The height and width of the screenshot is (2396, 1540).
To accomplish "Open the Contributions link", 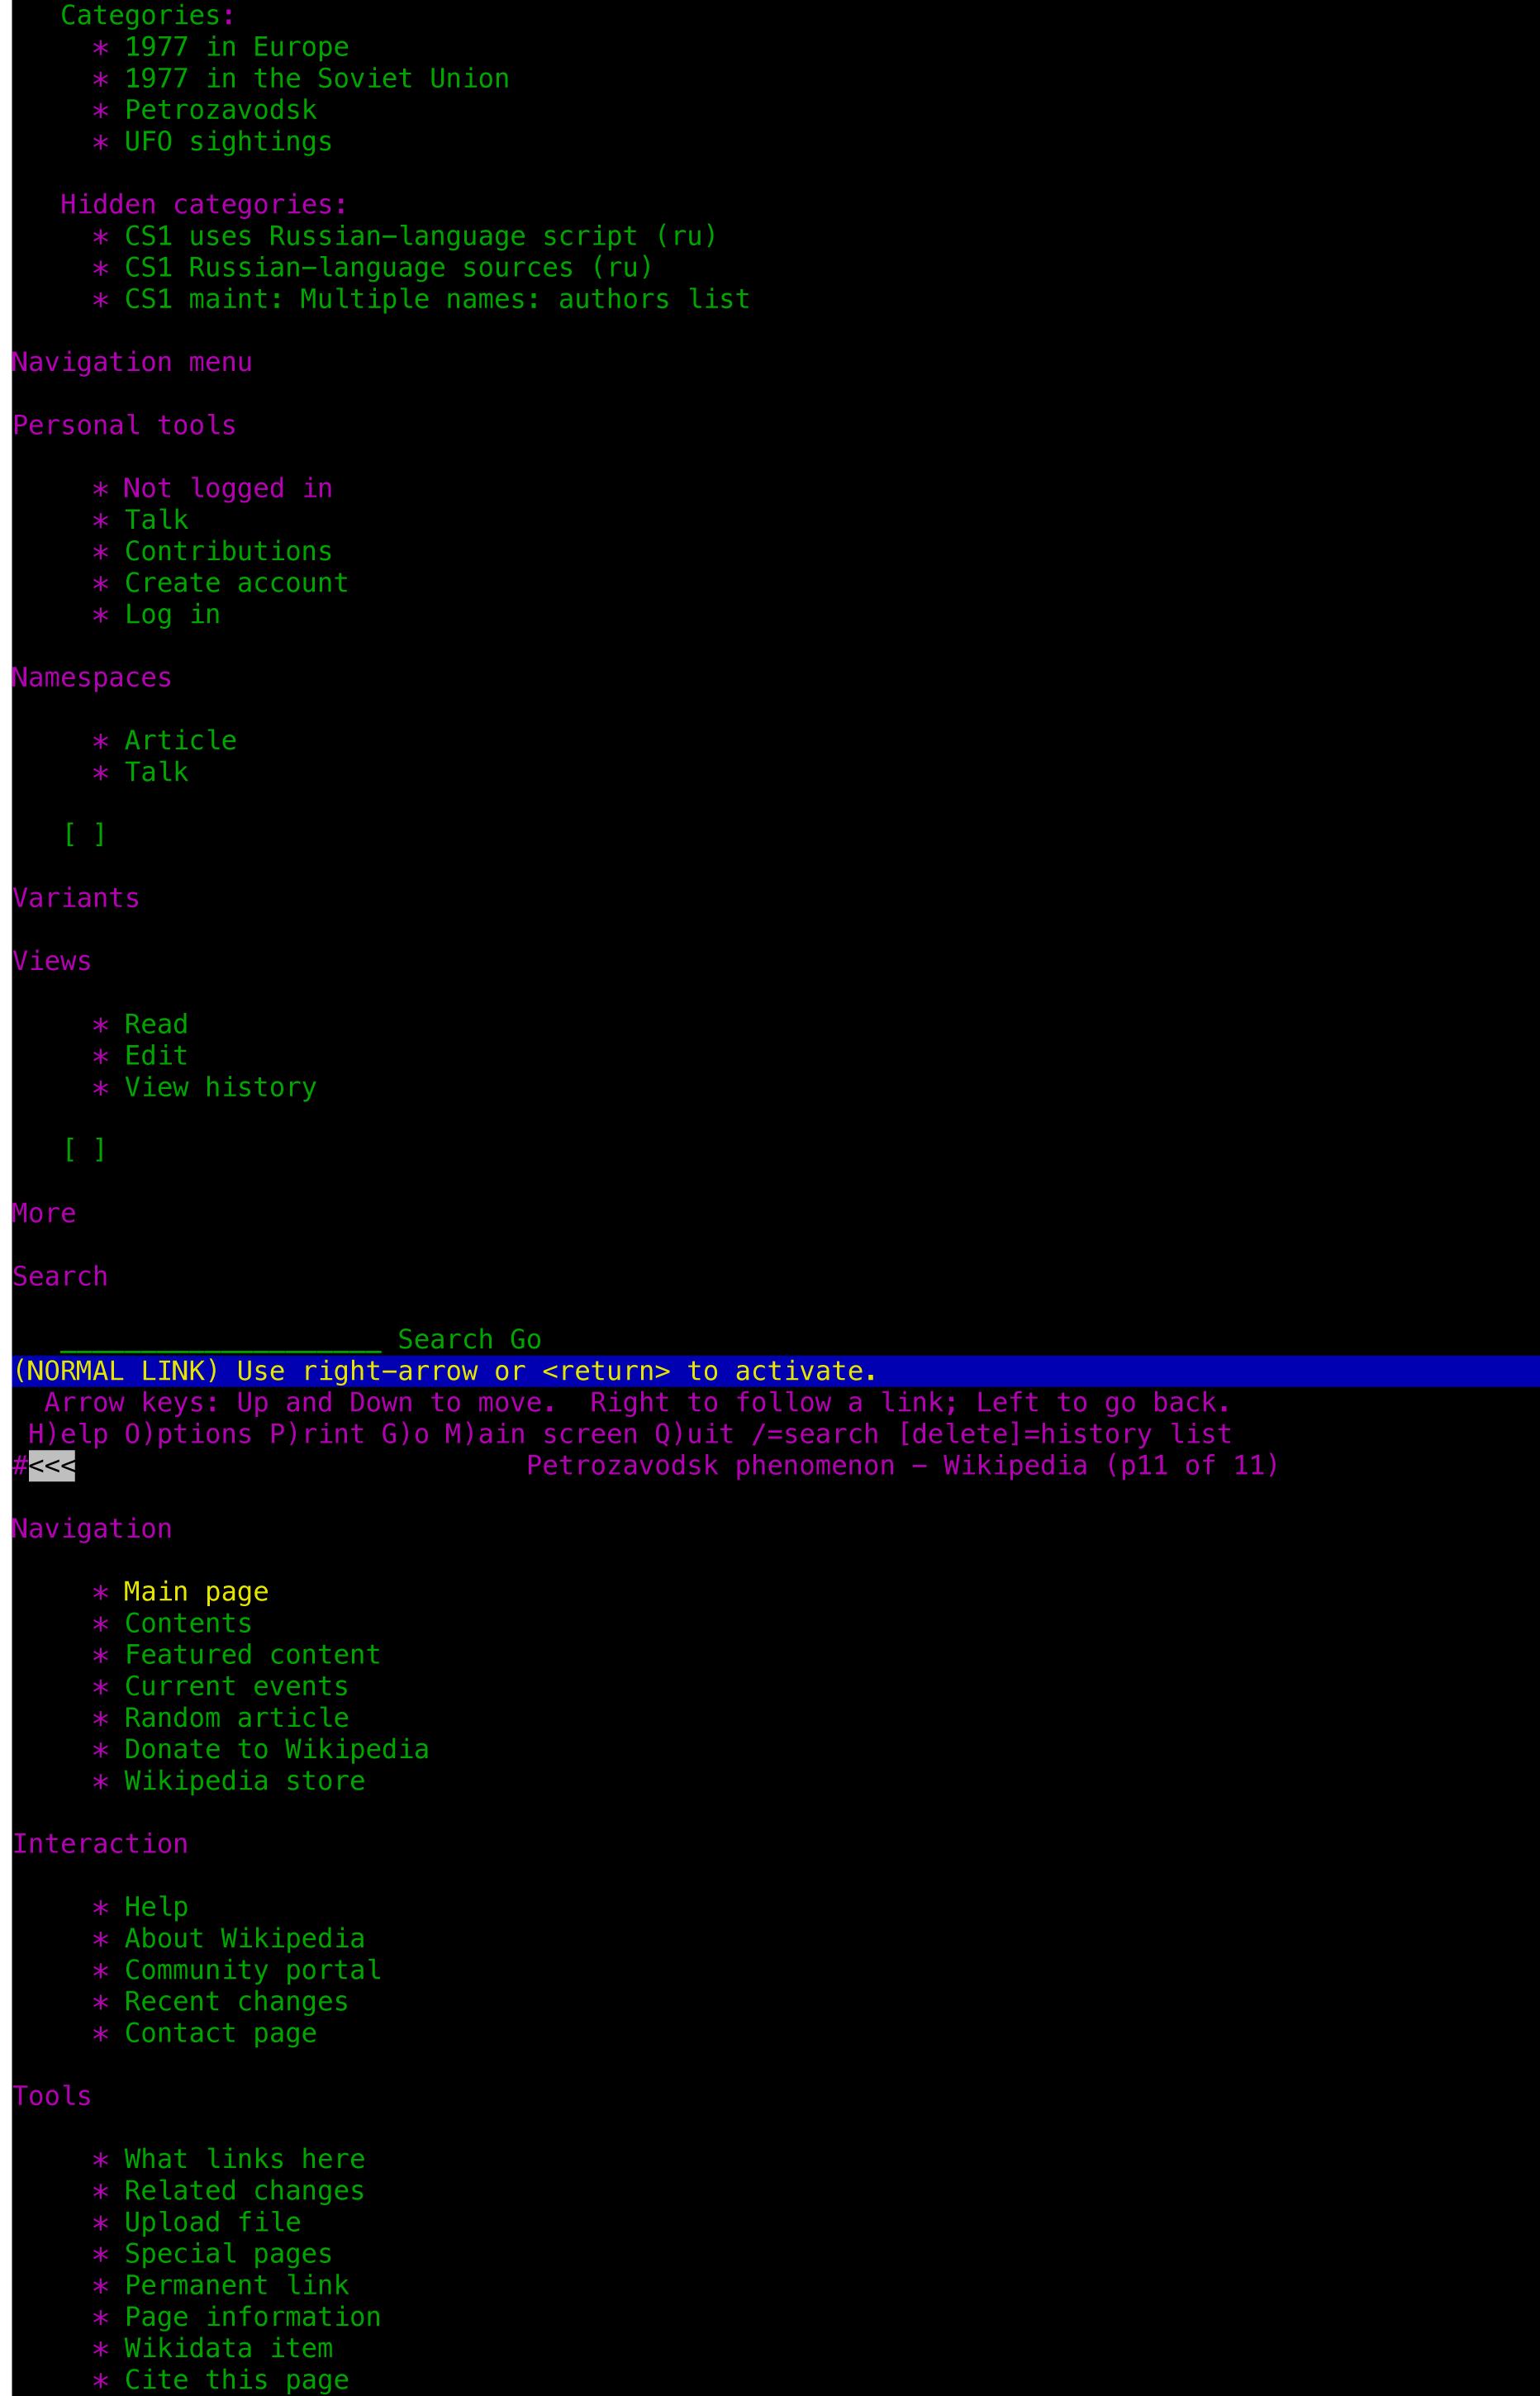I will pos(229,552).
